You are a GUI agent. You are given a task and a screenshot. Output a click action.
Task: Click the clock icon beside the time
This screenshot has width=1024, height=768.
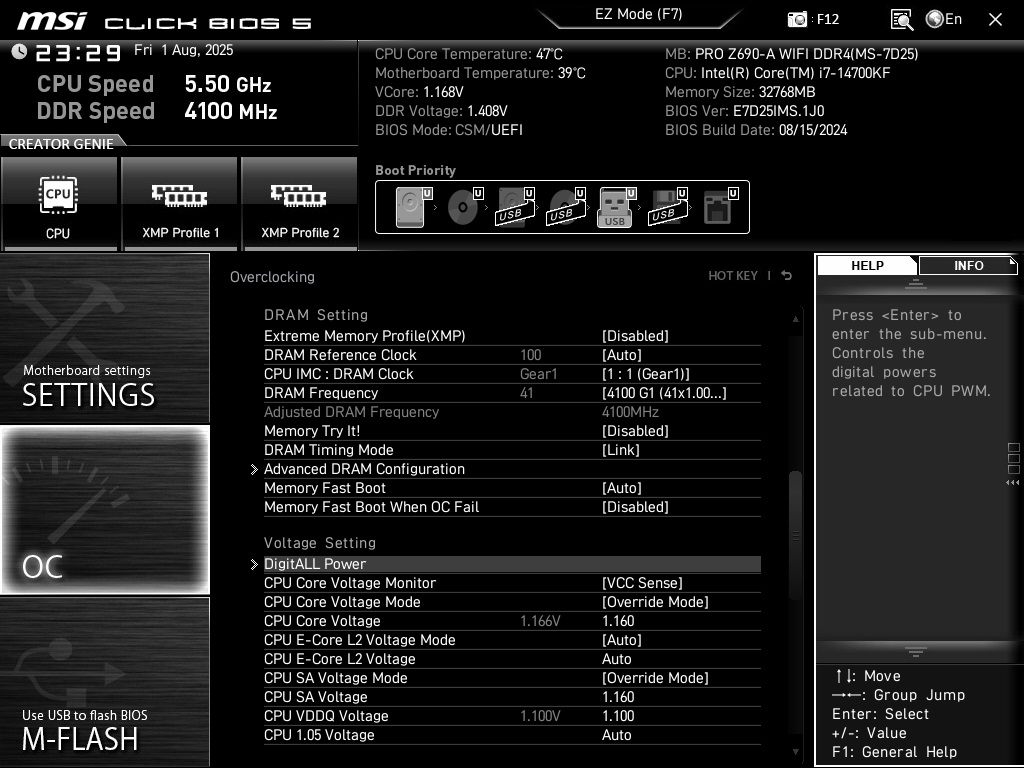tap(19, 52)
